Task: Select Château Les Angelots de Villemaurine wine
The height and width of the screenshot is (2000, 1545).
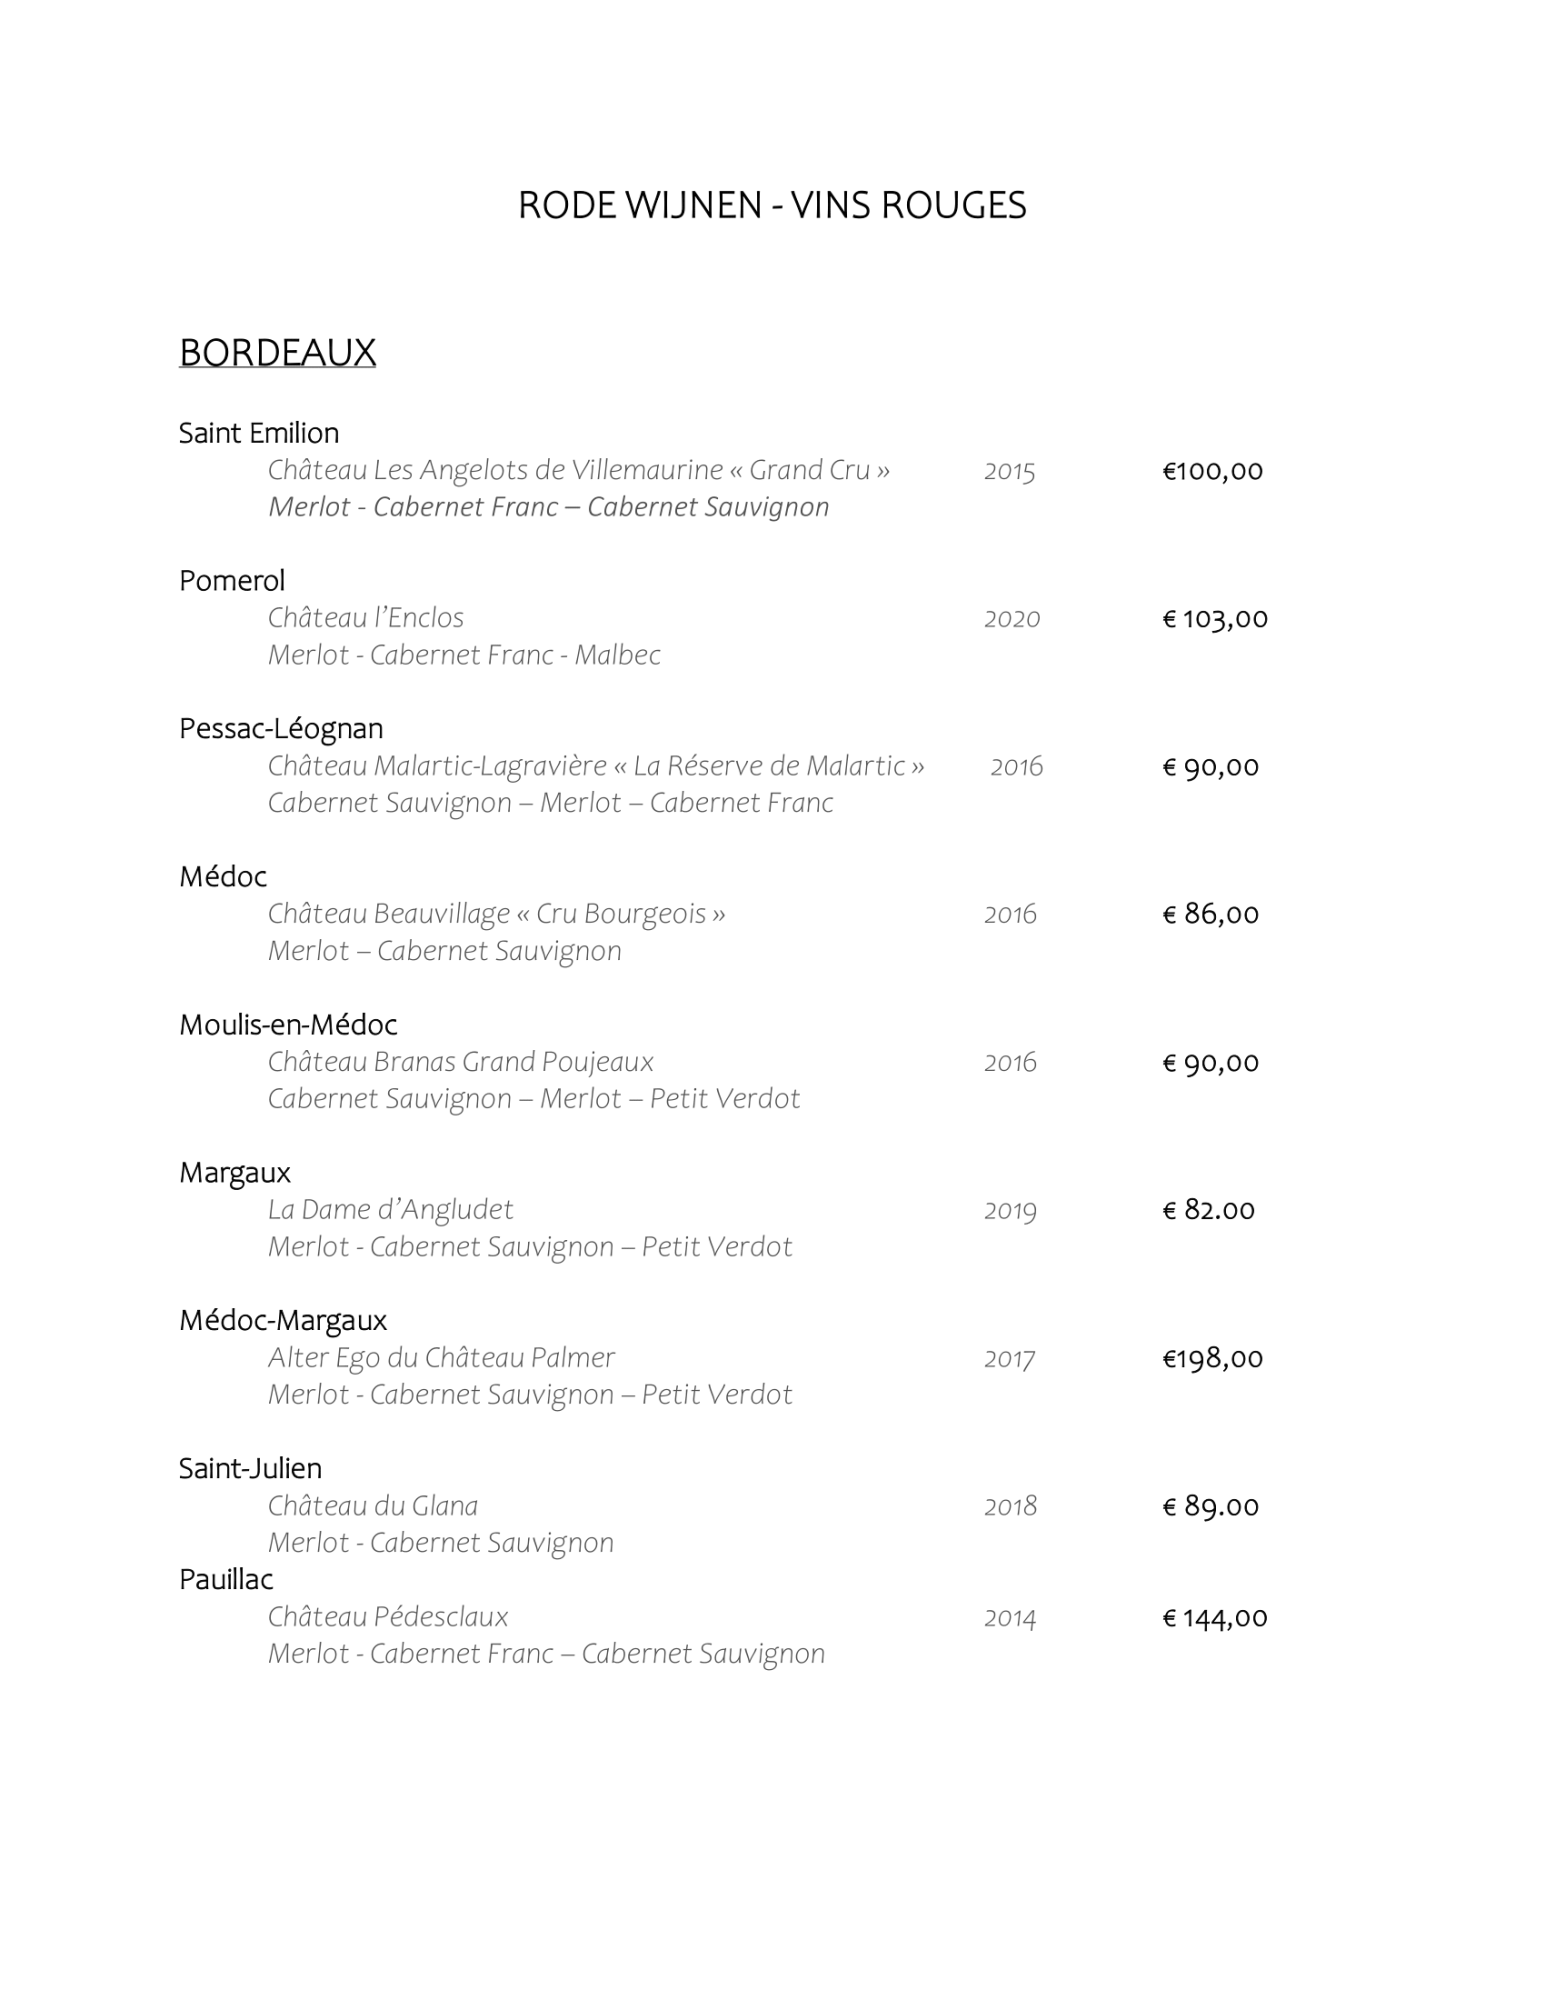Action: point(579,470)
